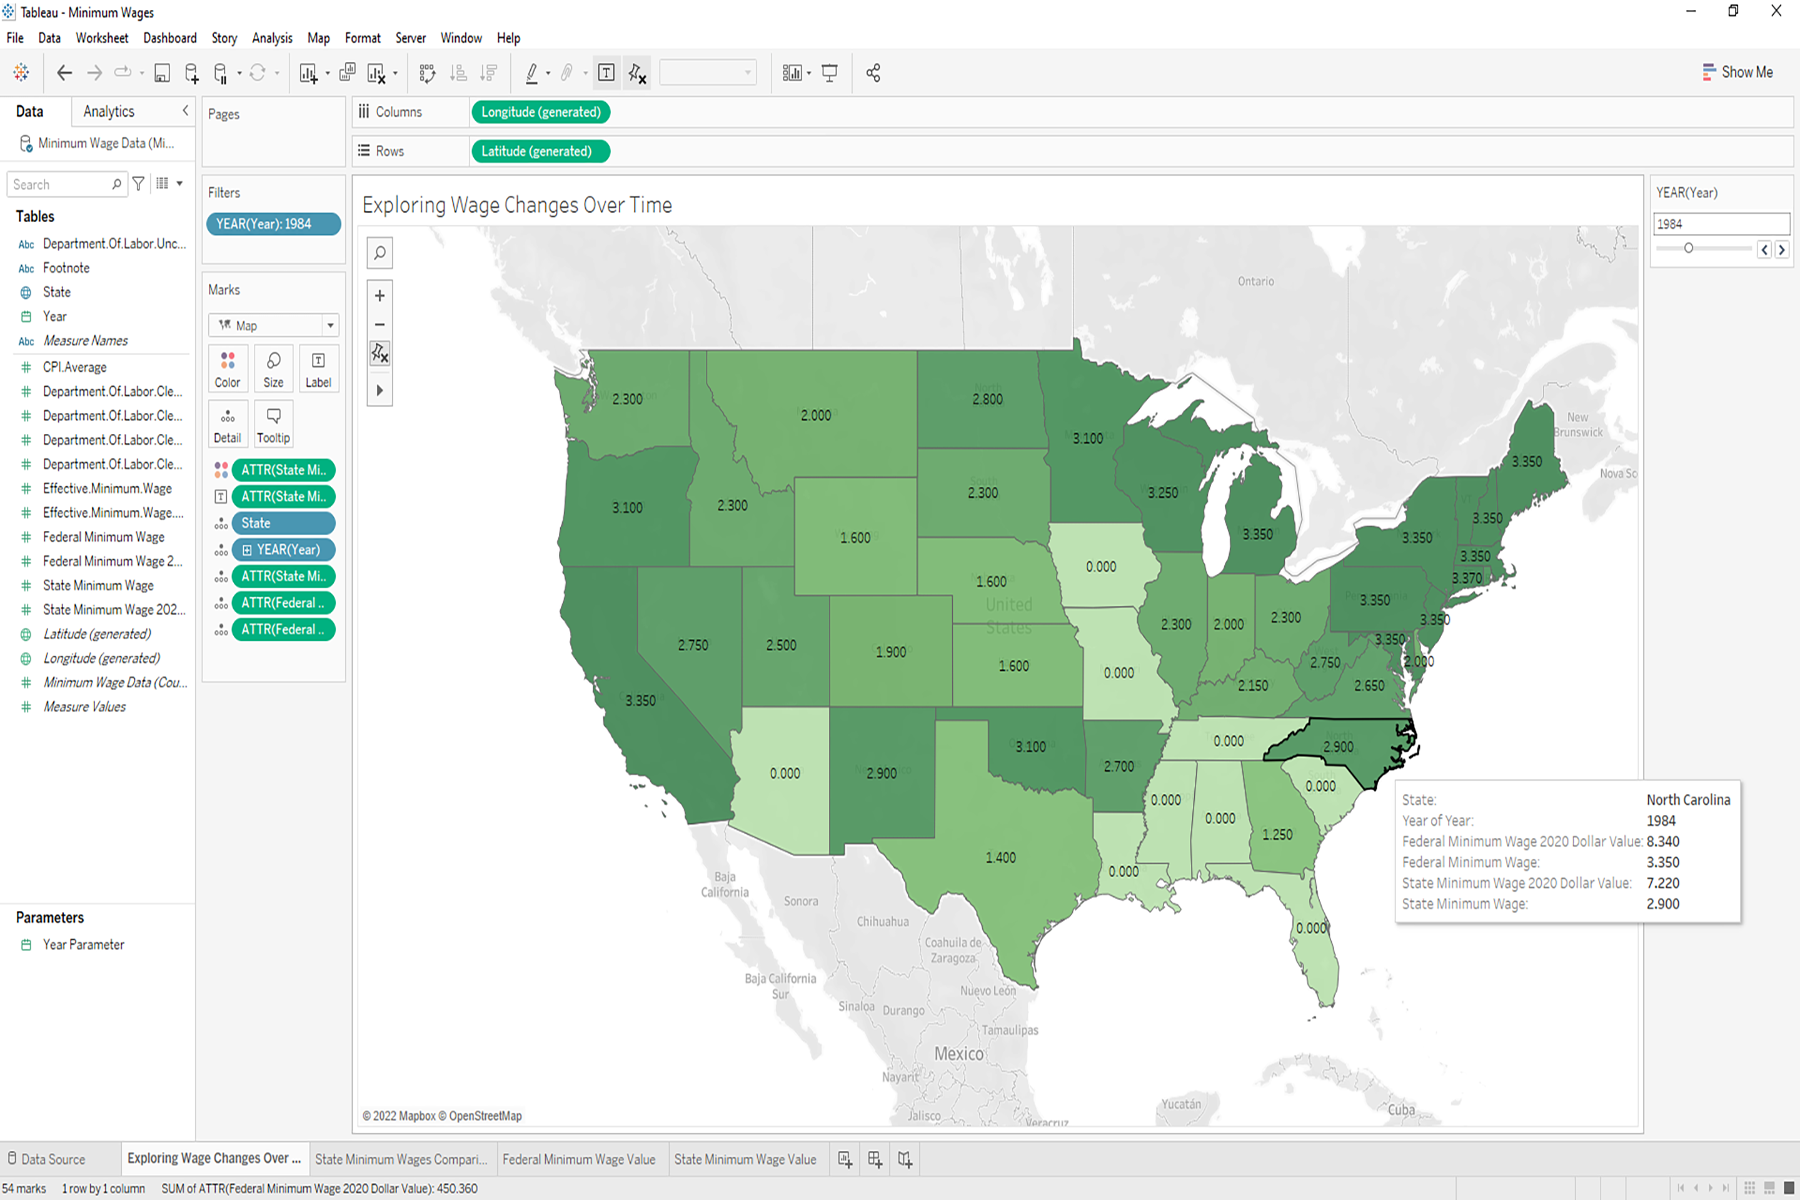Open the Map marks type dropdown
1800x1200 pixels.
tap(330, 325)
